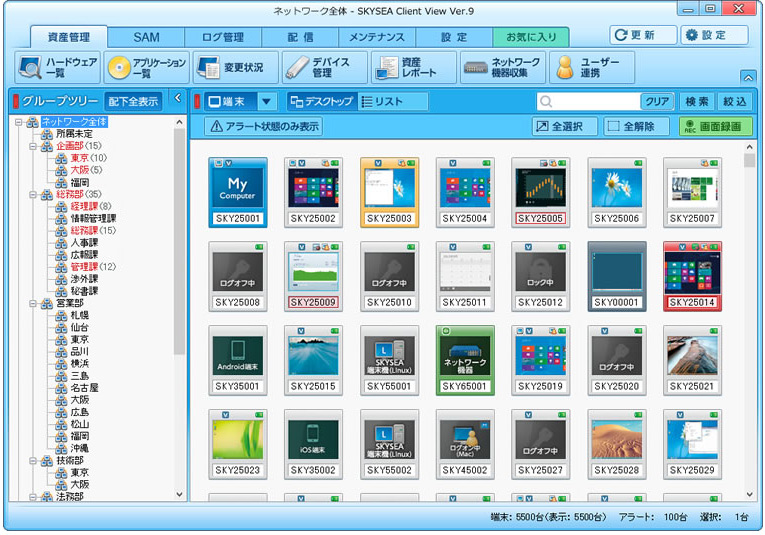
Task: Click the 検索 button
Action: (x=697, y=101)
